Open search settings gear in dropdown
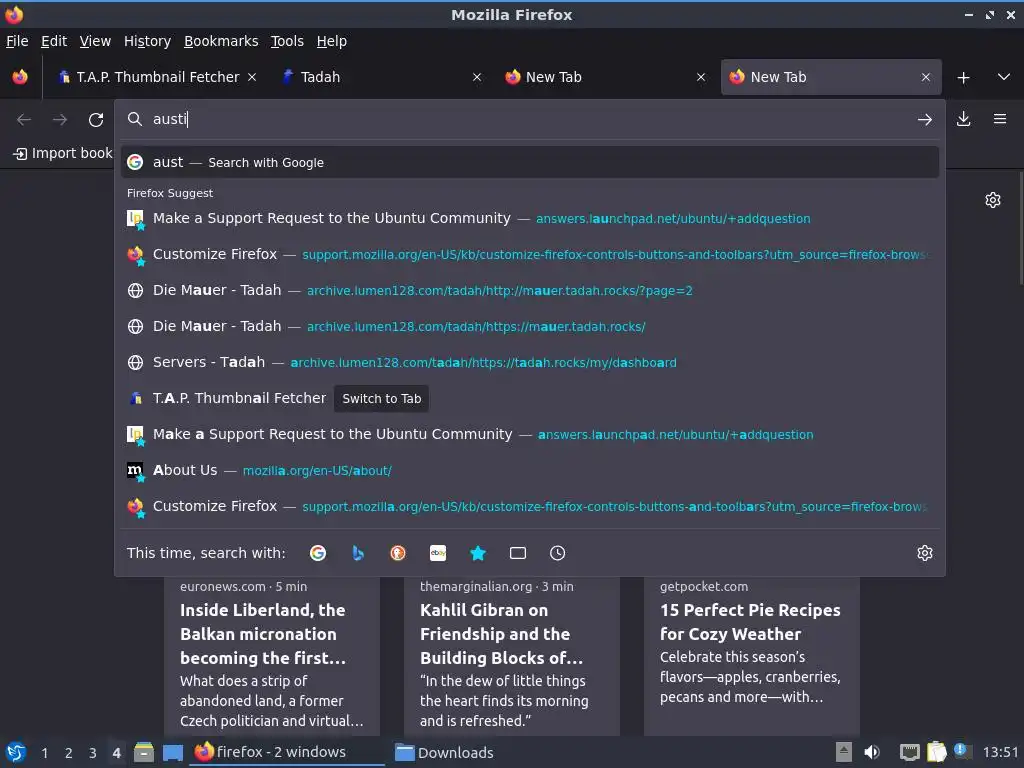1024x768 pixels. click(x=924, y=553)
